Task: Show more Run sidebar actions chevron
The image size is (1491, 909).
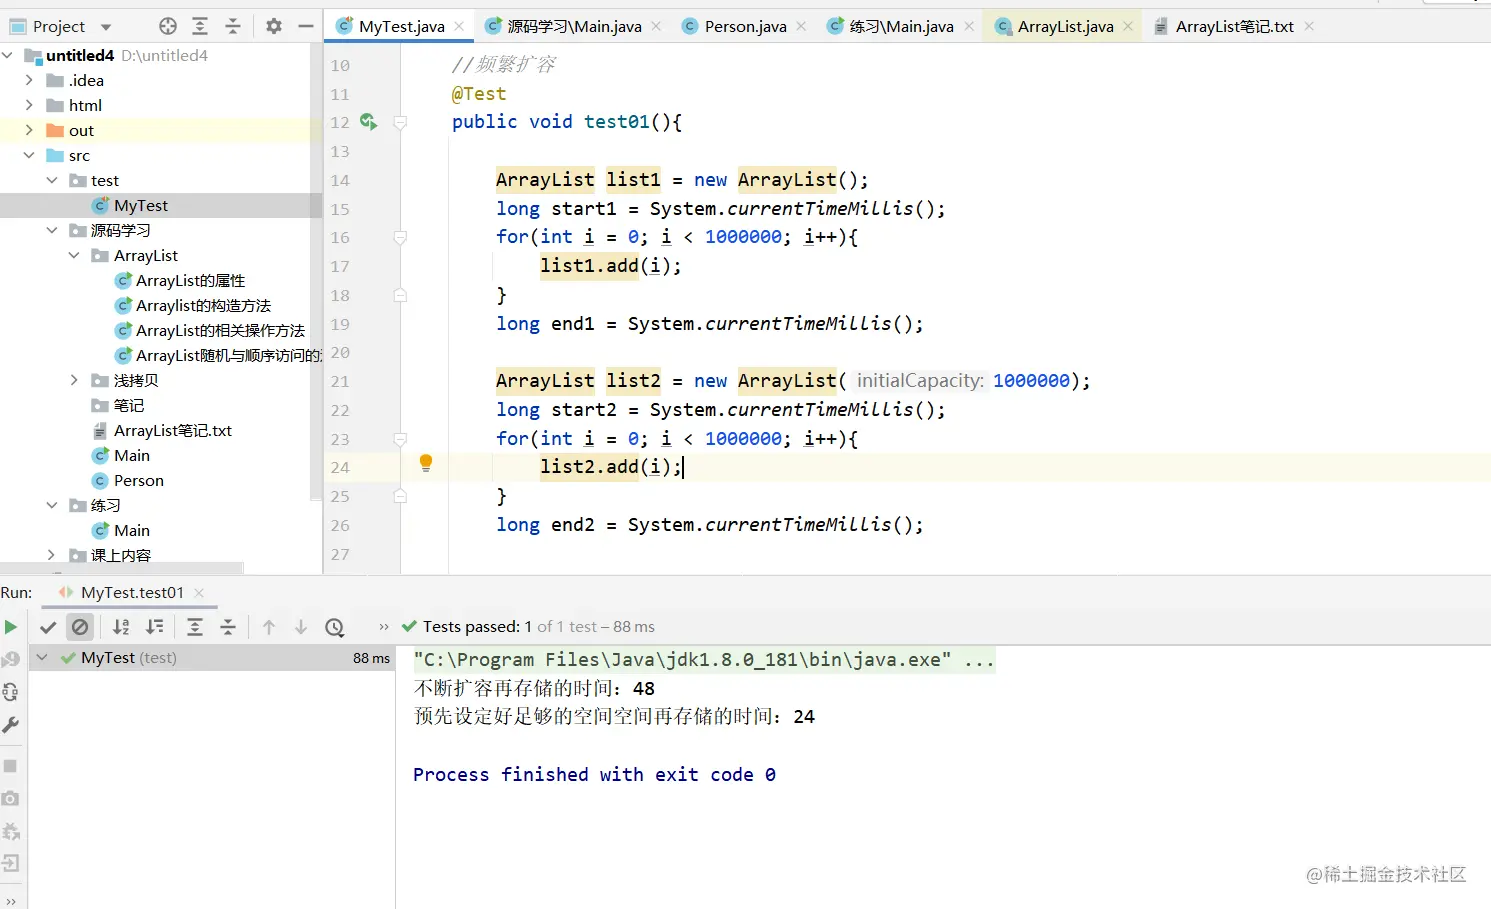Action: [11, 901]
